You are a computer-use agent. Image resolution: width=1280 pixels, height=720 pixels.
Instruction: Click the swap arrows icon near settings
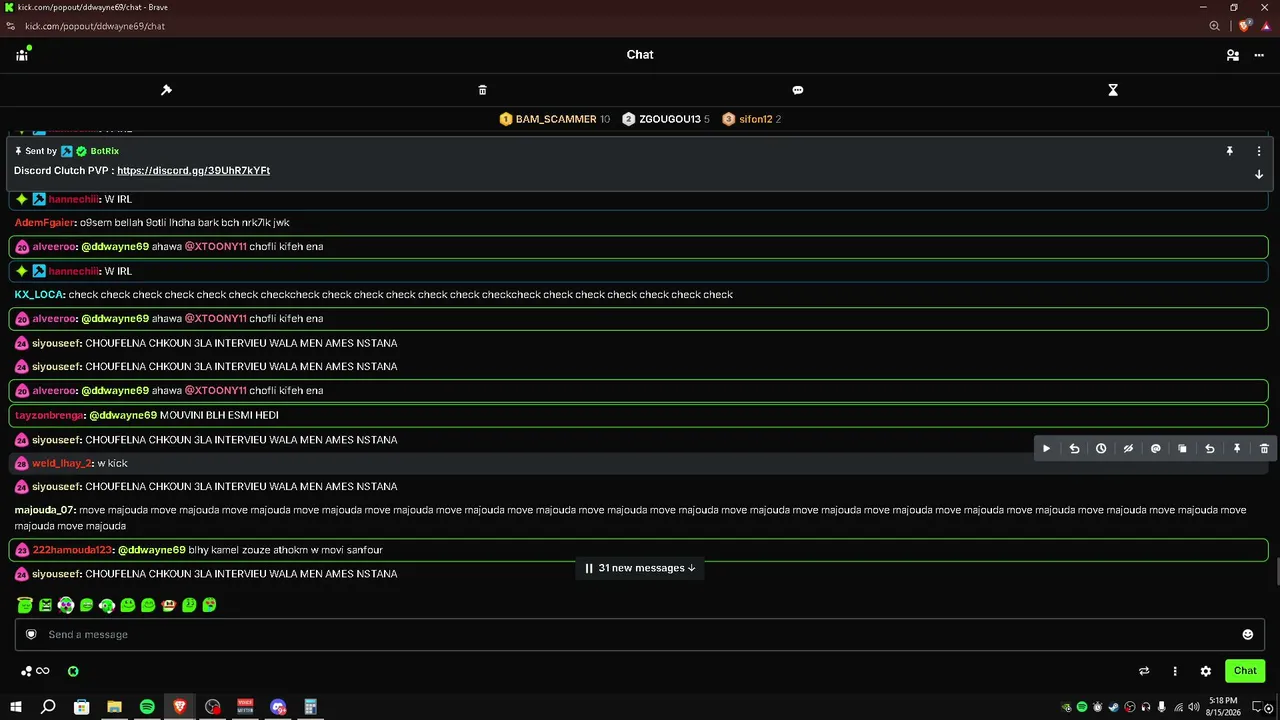pyautogui.click(x=1144, y=671)
